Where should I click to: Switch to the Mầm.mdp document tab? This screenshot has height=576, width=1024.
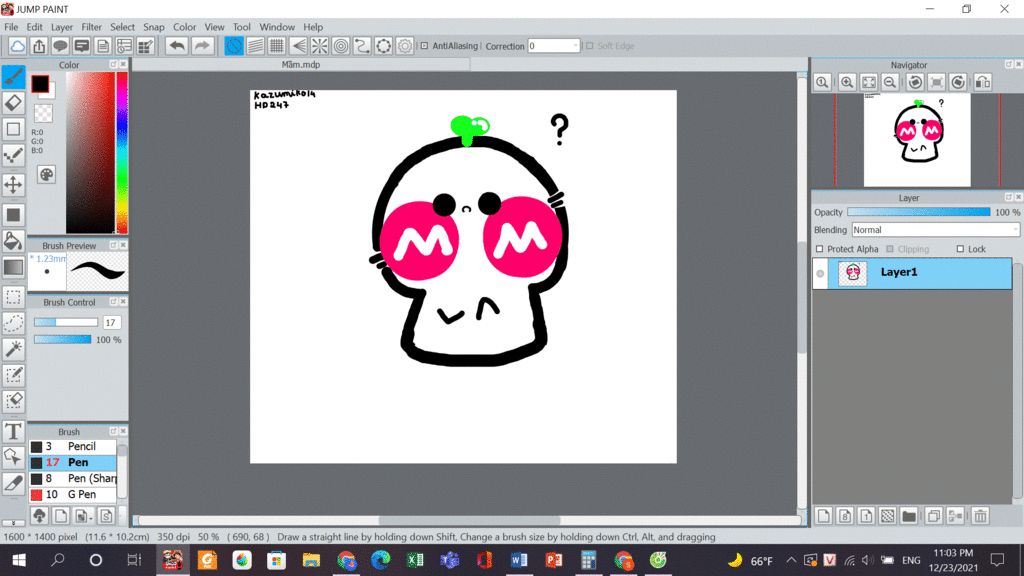coord(301,65)
